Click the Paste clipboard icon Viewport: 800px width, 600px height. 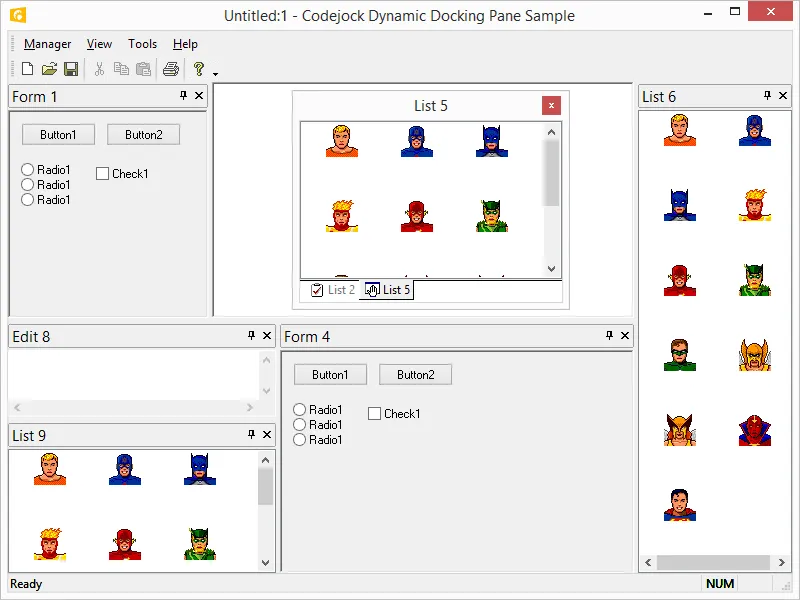coord(143,68)
